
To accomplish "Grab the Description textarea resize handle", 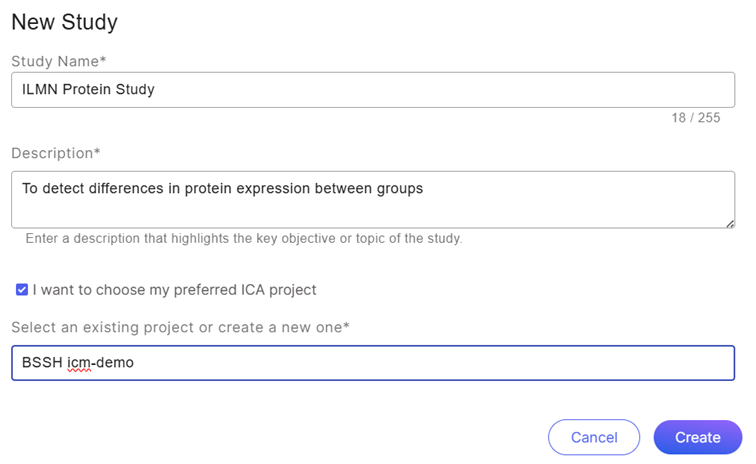I will 730,223.
